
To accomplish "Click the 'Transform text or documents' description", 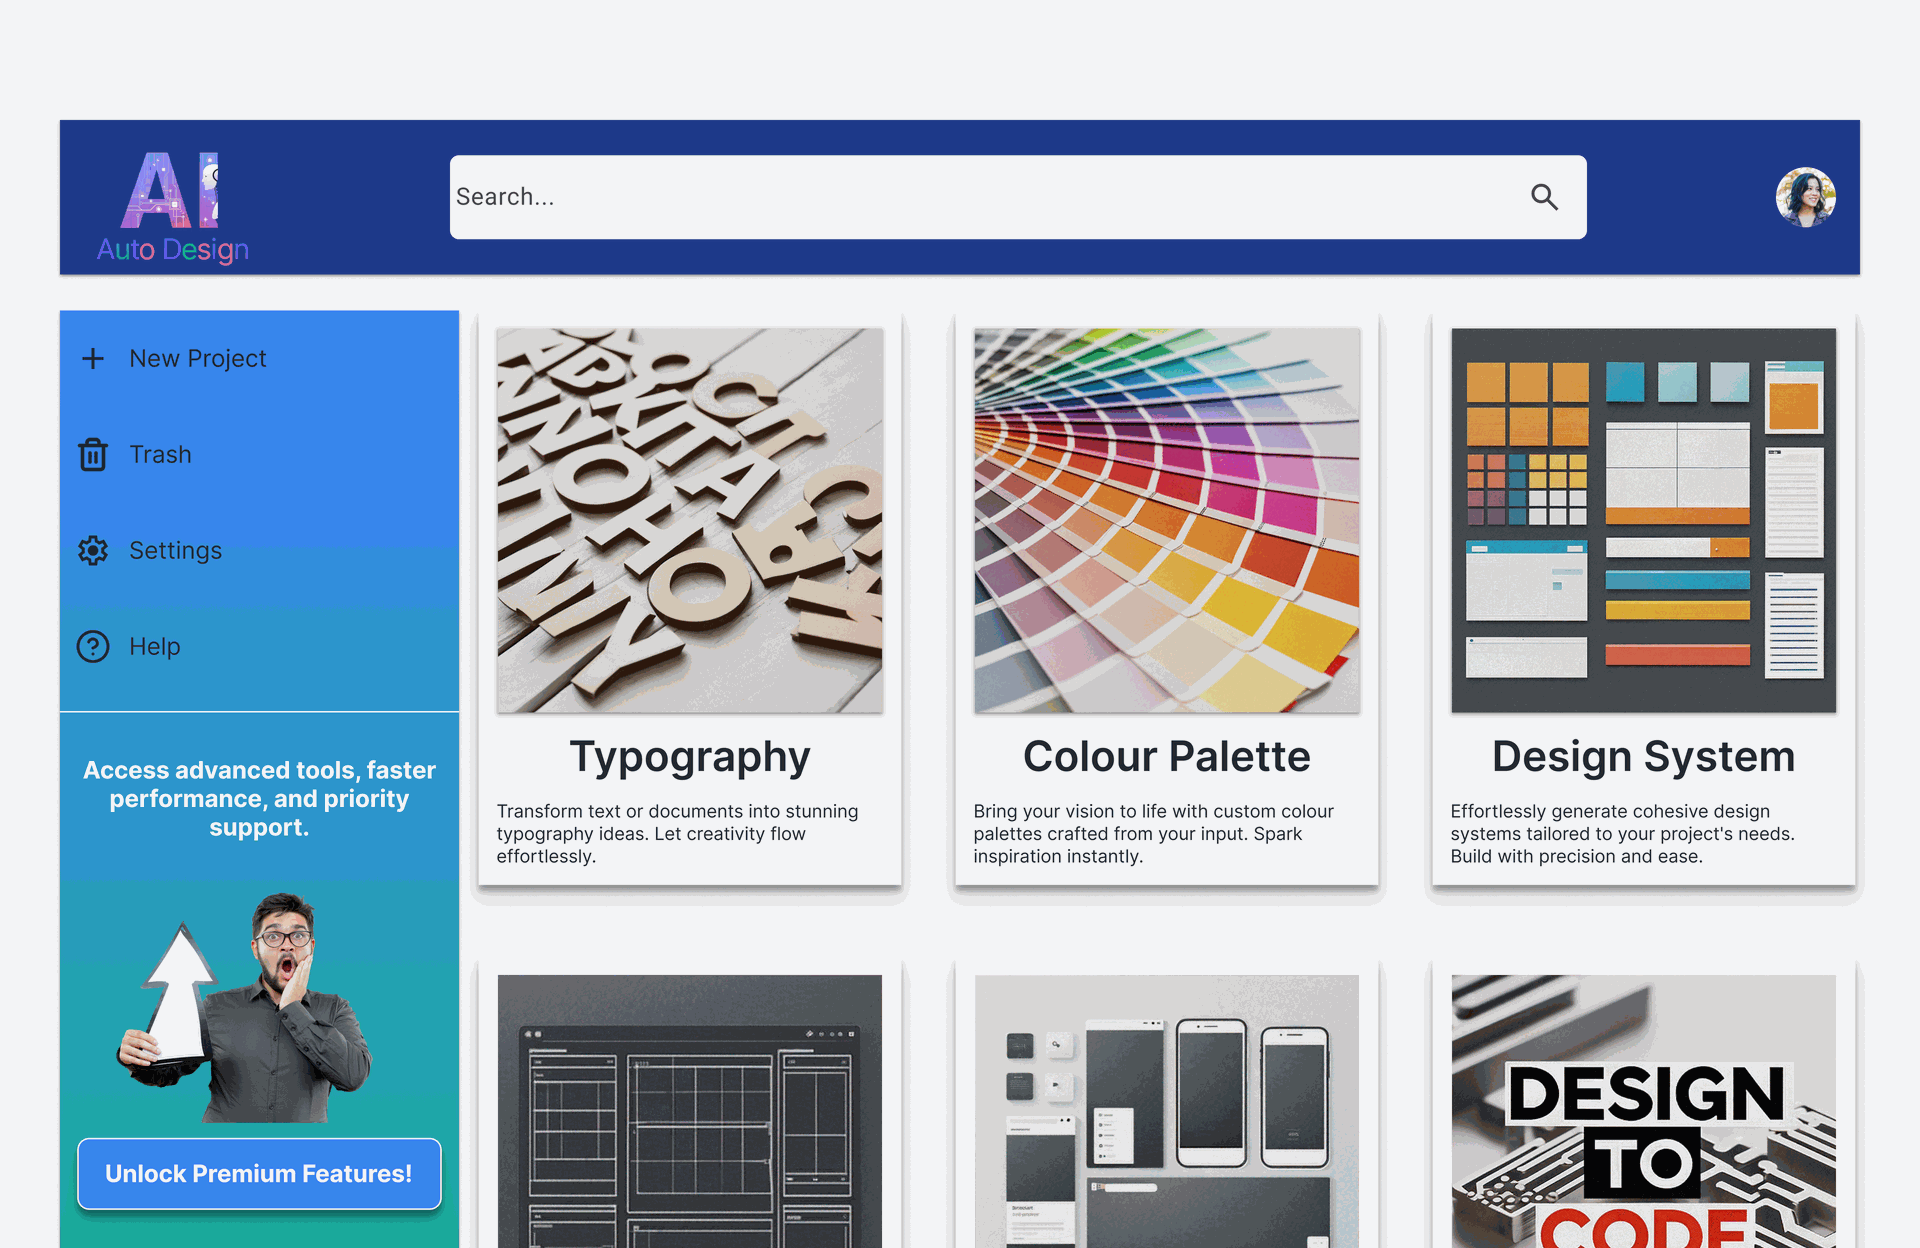I will pos(678,833).
